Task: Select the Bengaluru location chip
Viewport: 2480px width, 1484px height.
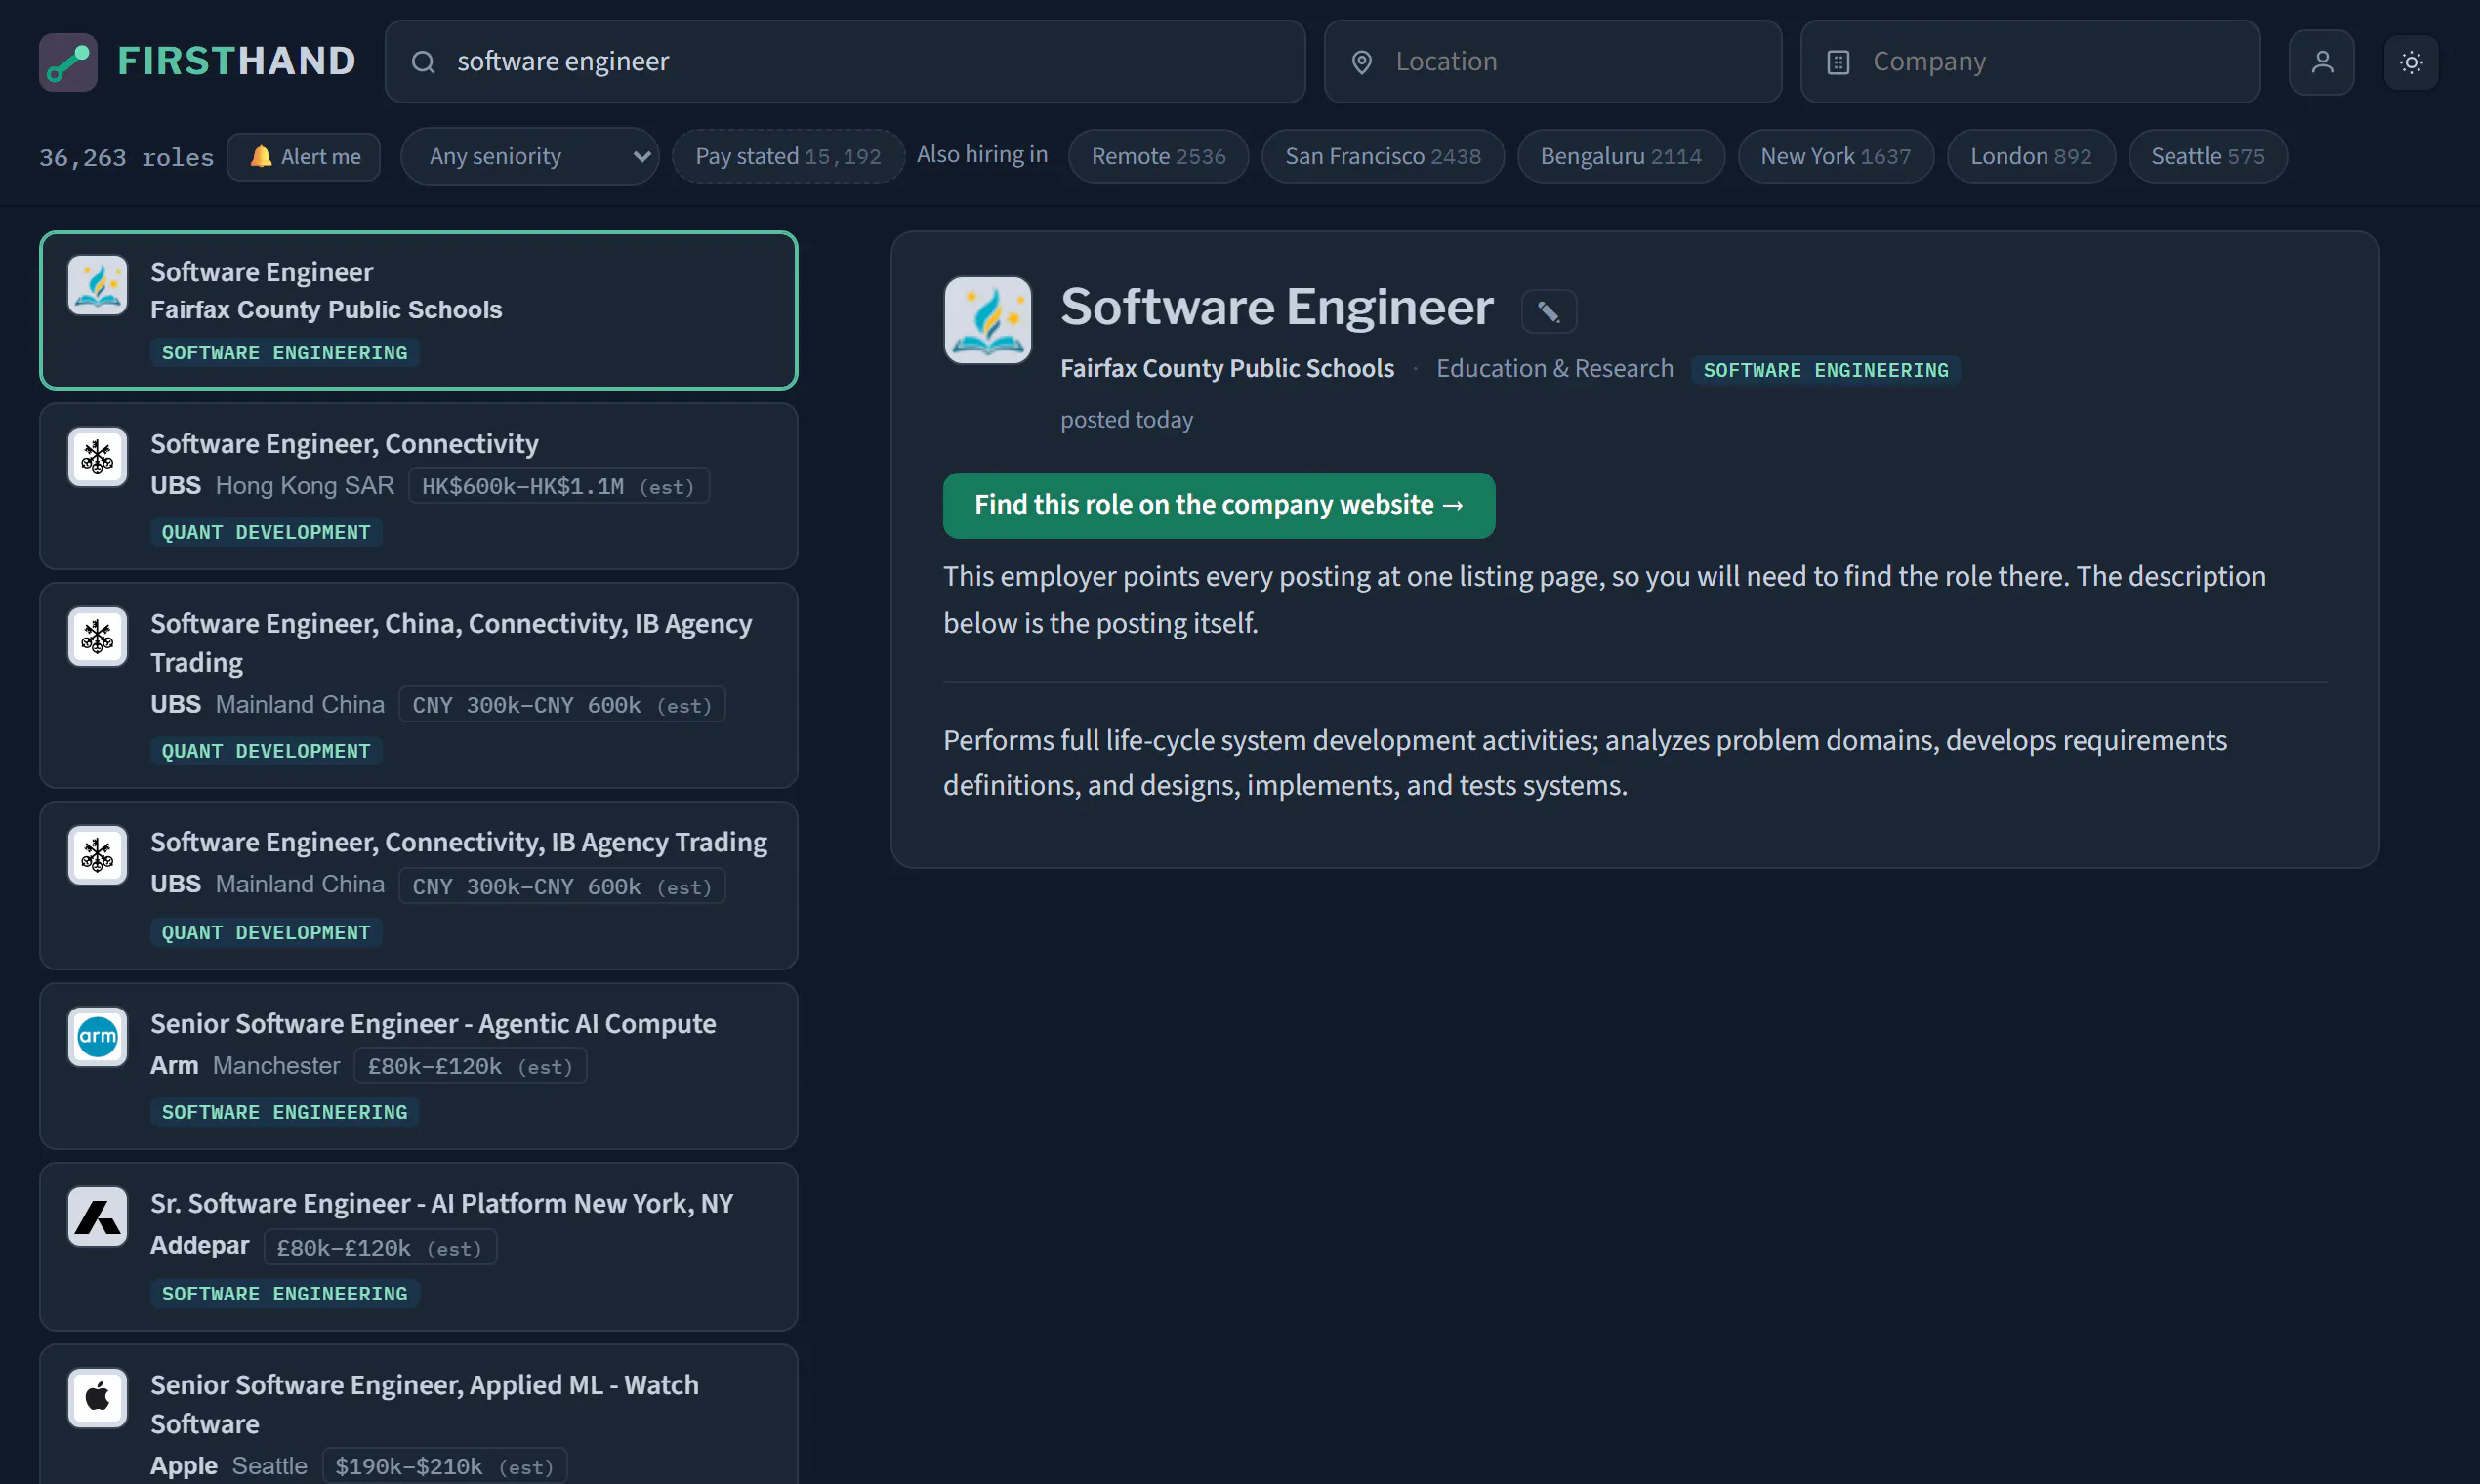Action: (x=1620, y=156)
